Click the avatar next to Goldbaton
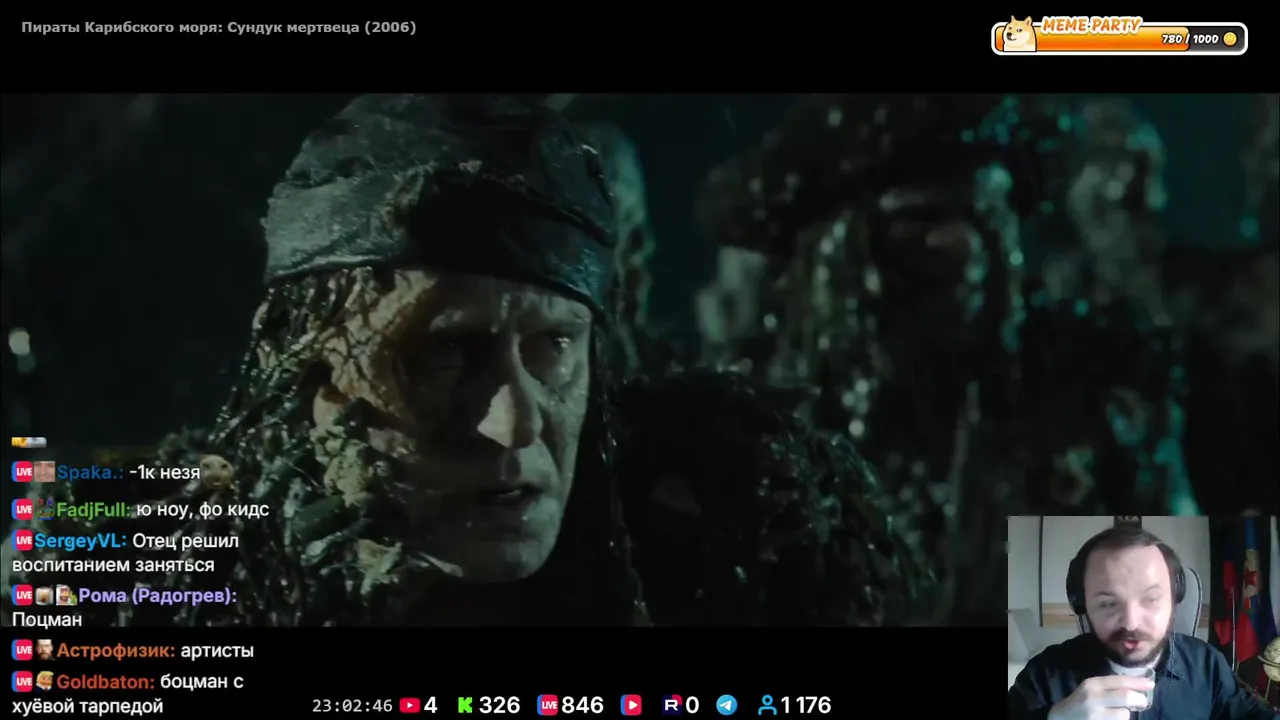This screenshot has height=720, width=1280. pyautogui.click(x=45, y=682)
